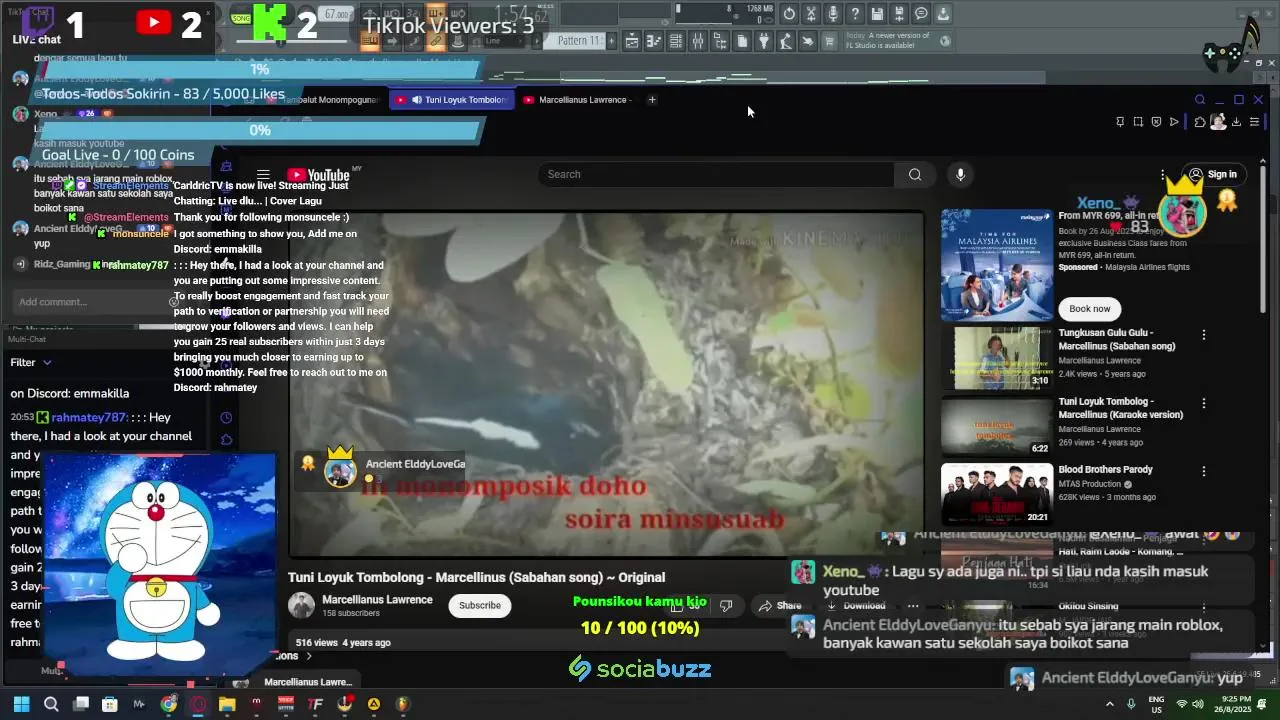Open the Windows Start menu
Viewport: 1280px width, 720px height.
tap(21, 704)
